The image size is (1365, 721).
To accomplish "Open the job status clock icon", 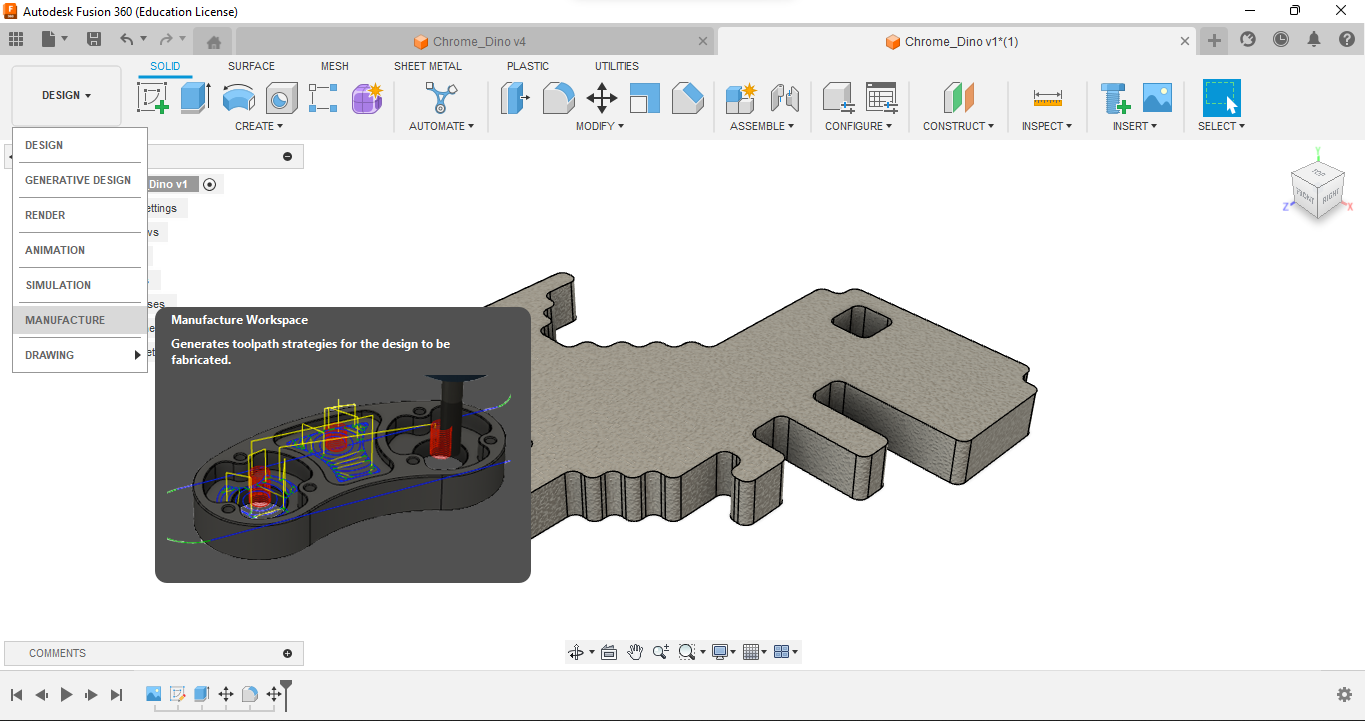I will [1281, 39].
